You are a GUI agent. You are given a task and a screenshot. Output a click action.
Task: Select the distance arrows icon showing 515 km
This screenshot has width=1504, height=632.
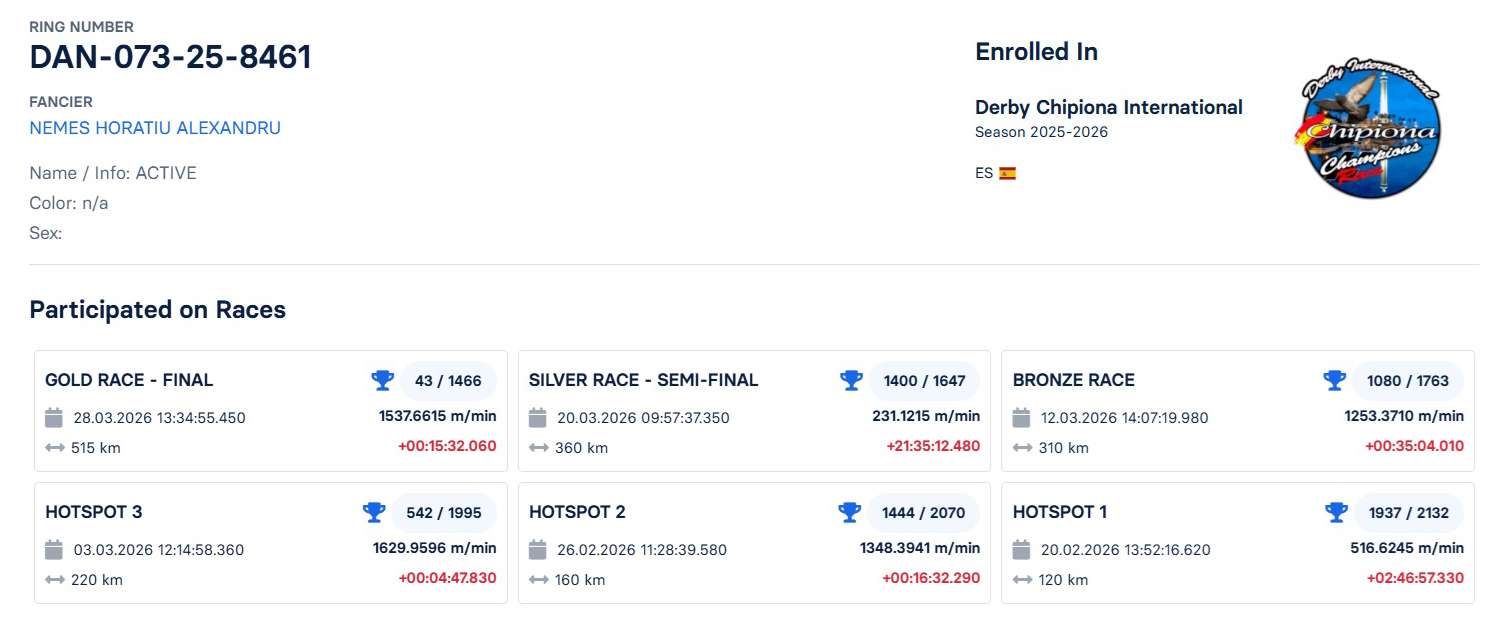click(x=53, y=447)
